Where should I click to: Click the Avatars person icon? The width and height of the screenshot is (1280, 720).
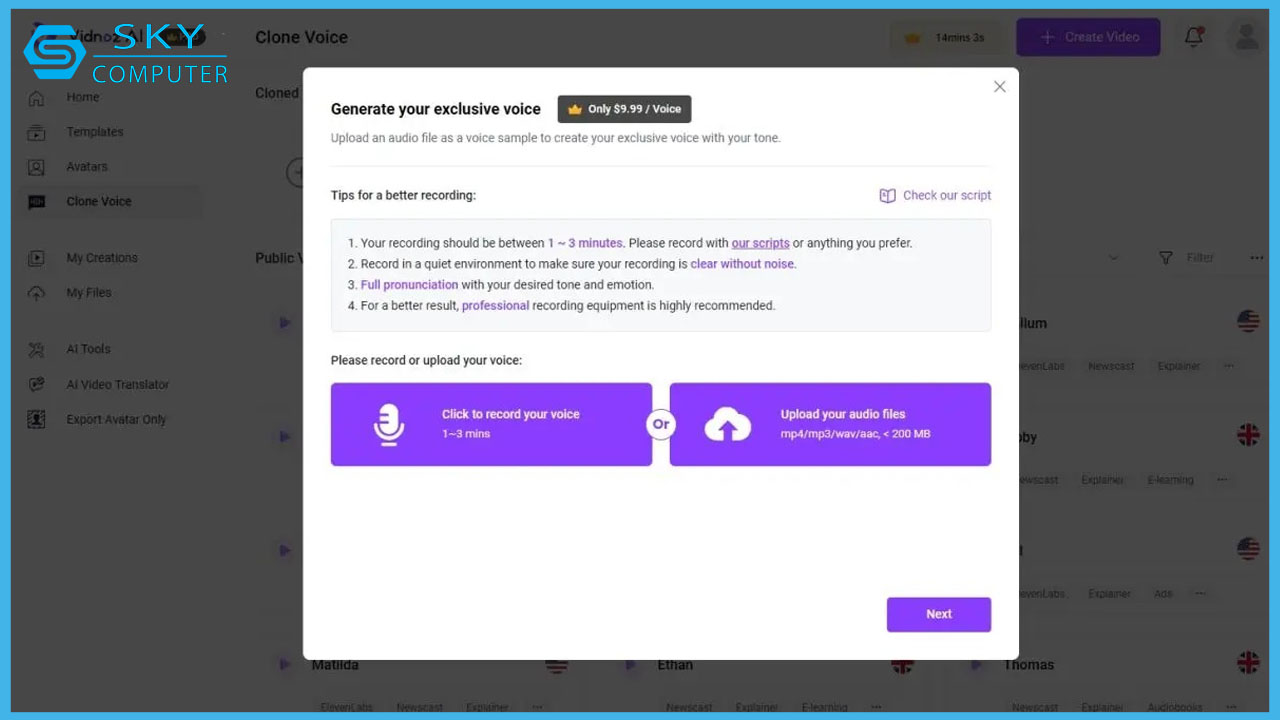[x=37, y=167]
